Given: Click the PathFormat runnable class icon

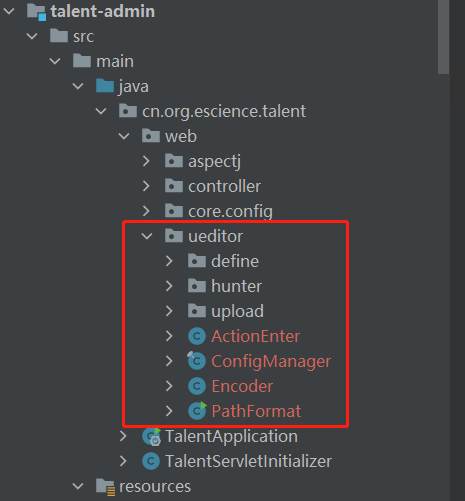Looking at the screenshot, I should coord(197,411).
